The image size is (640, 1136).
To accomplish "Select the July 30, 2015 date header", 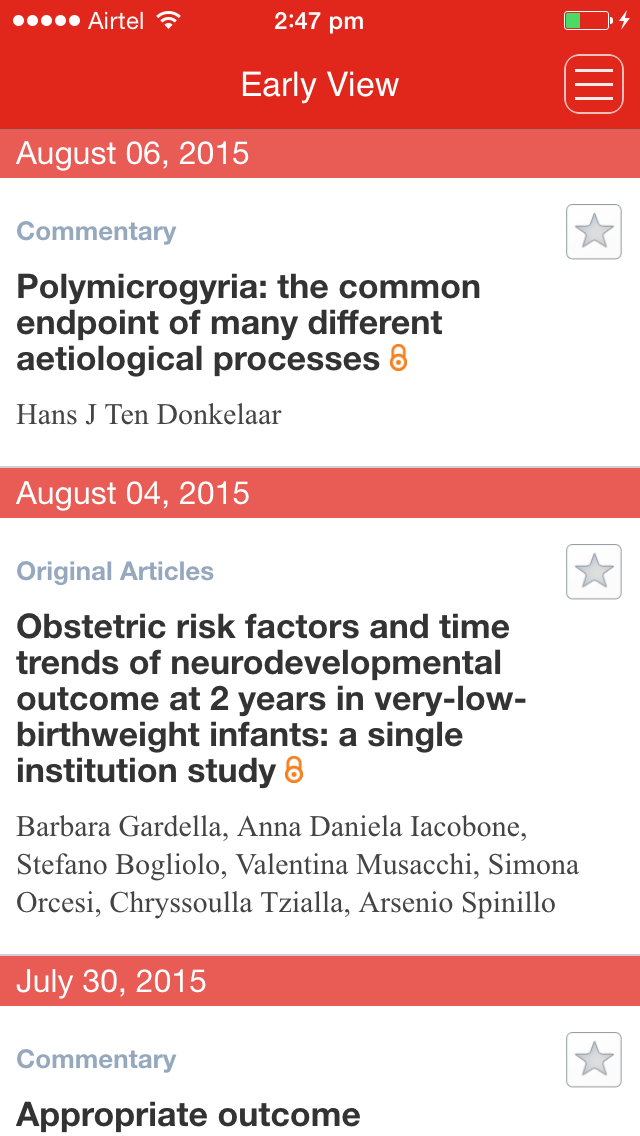I will (320, 982).
